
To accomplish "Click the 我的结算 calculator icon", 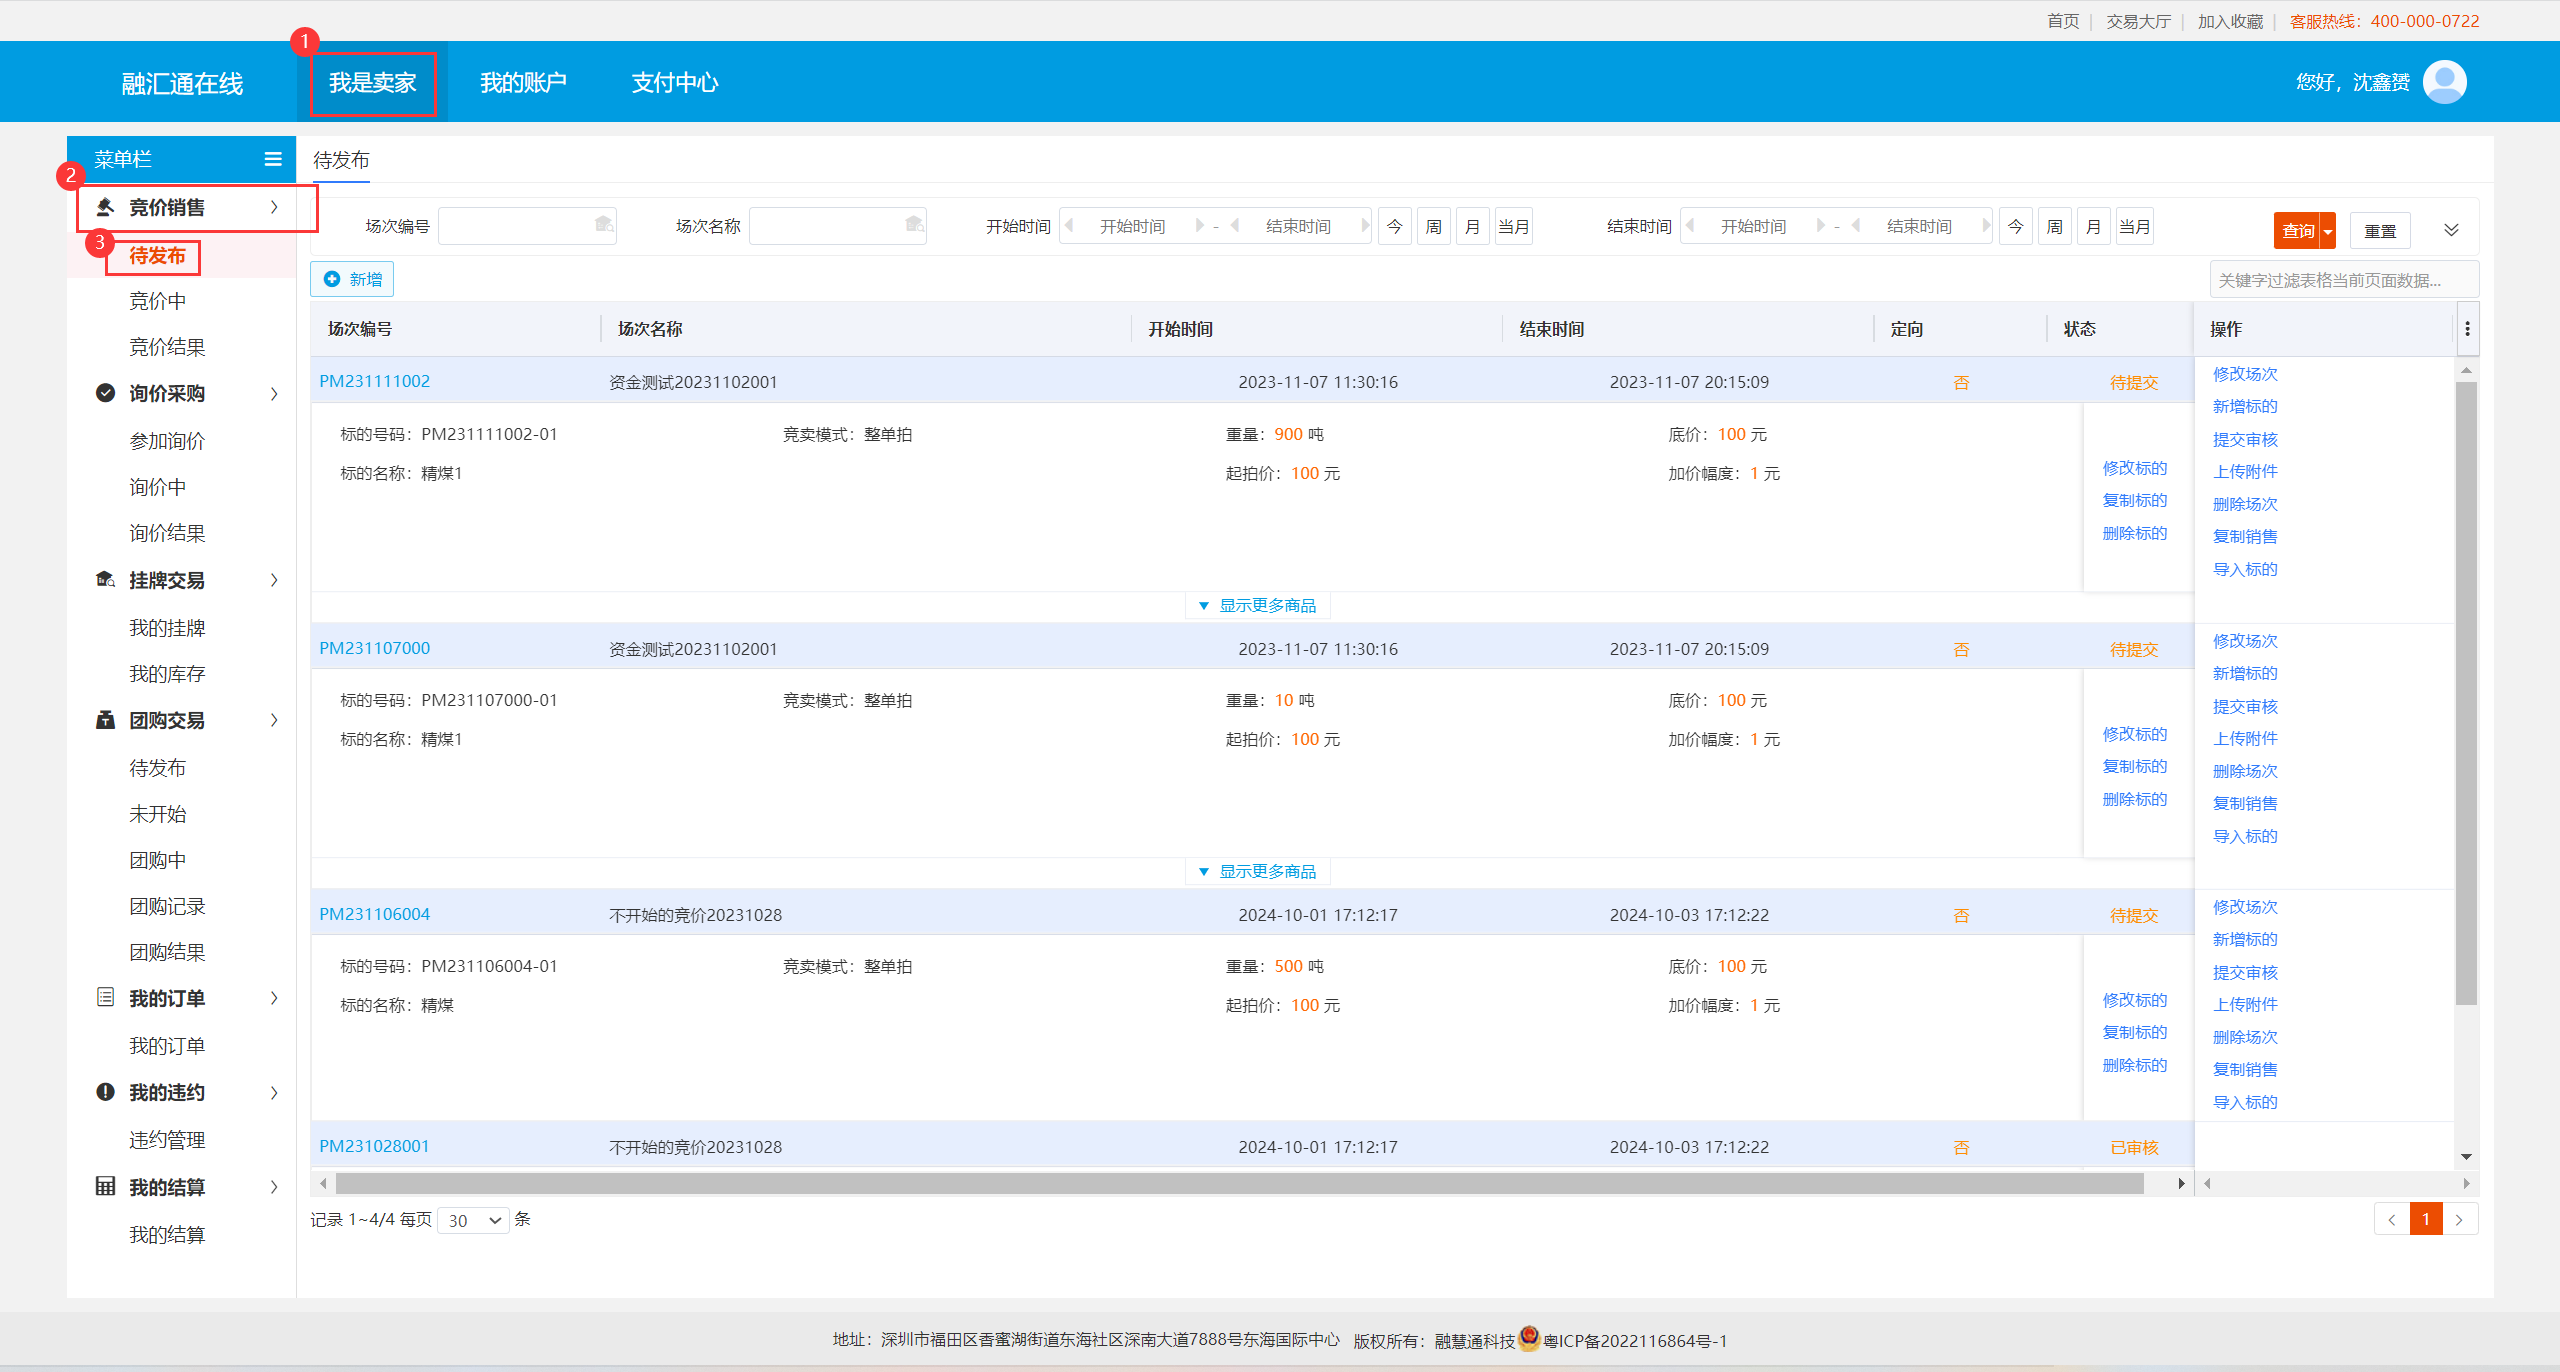I will (x=105, y=1186).
